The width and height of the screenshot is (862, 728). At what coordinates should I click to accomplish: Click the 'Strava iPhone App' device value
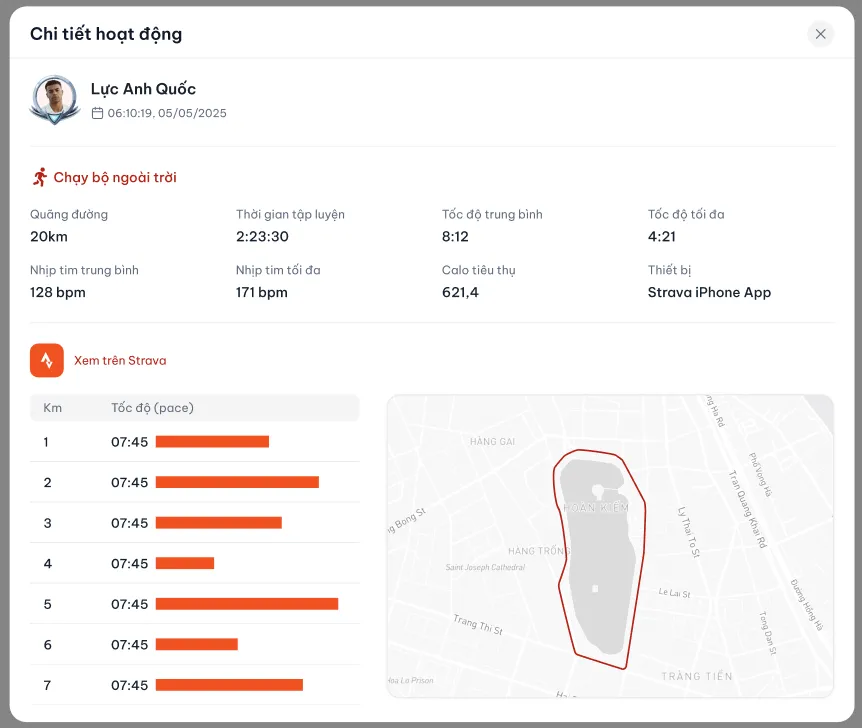click(709, 293)
